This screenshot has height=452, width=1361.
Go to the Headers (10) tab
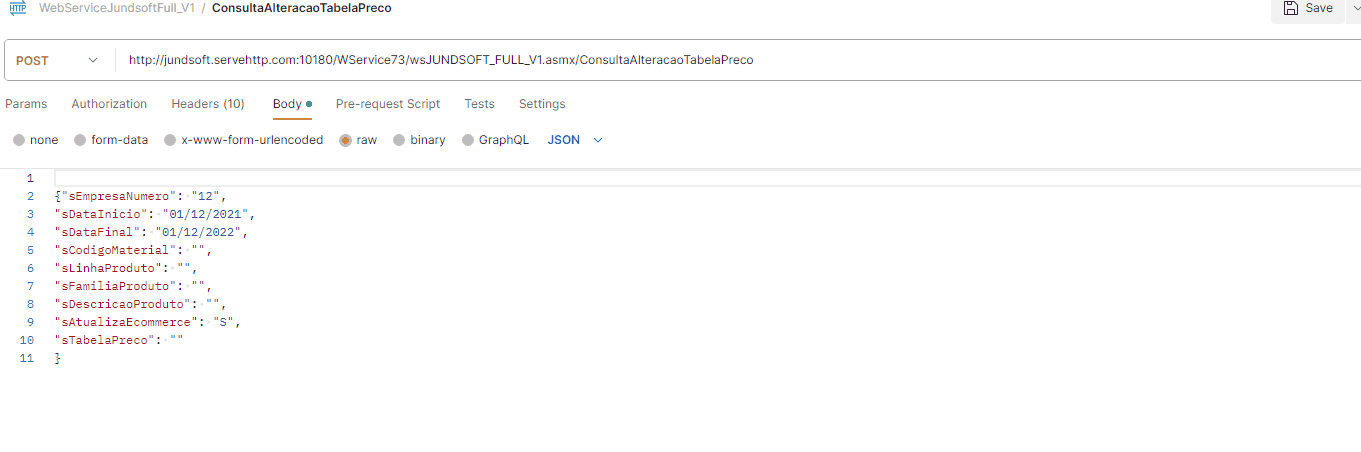pos(208,104)
